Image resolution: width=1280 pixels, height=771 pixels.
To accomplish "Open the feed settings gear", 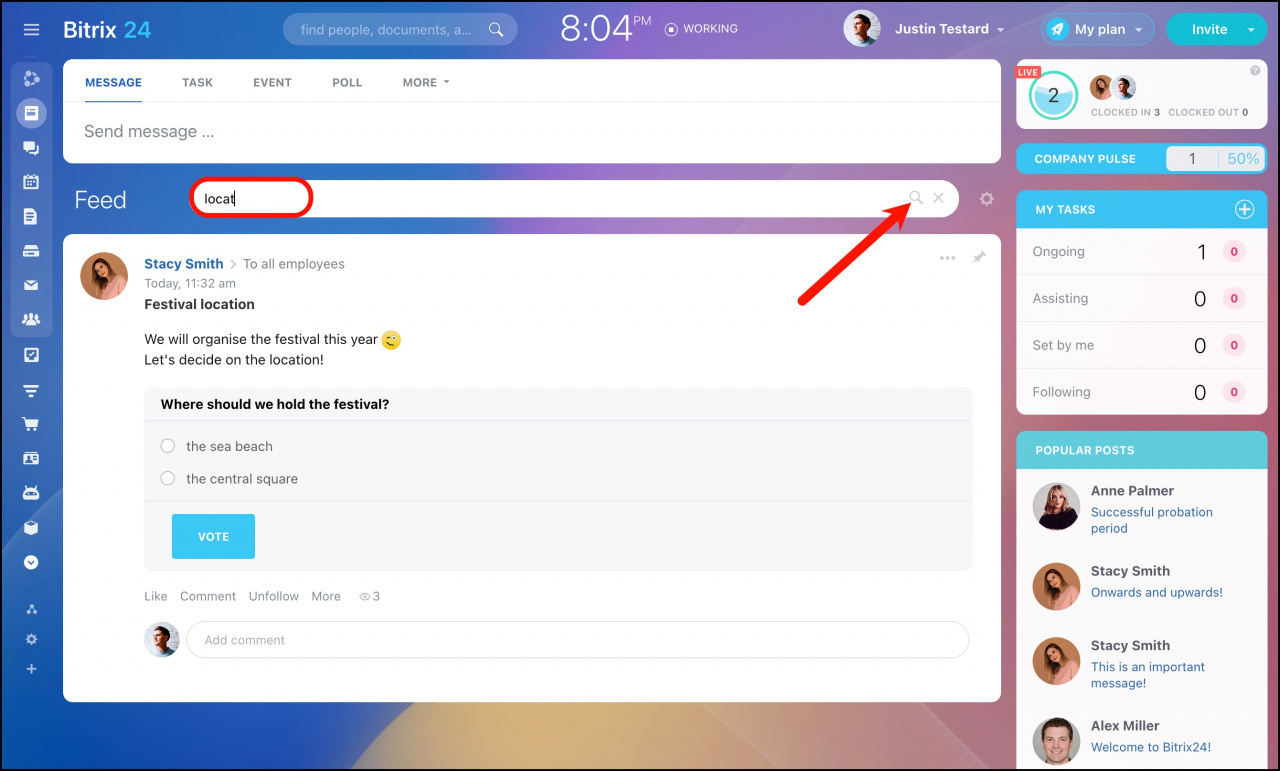I will tap(987, 199).
